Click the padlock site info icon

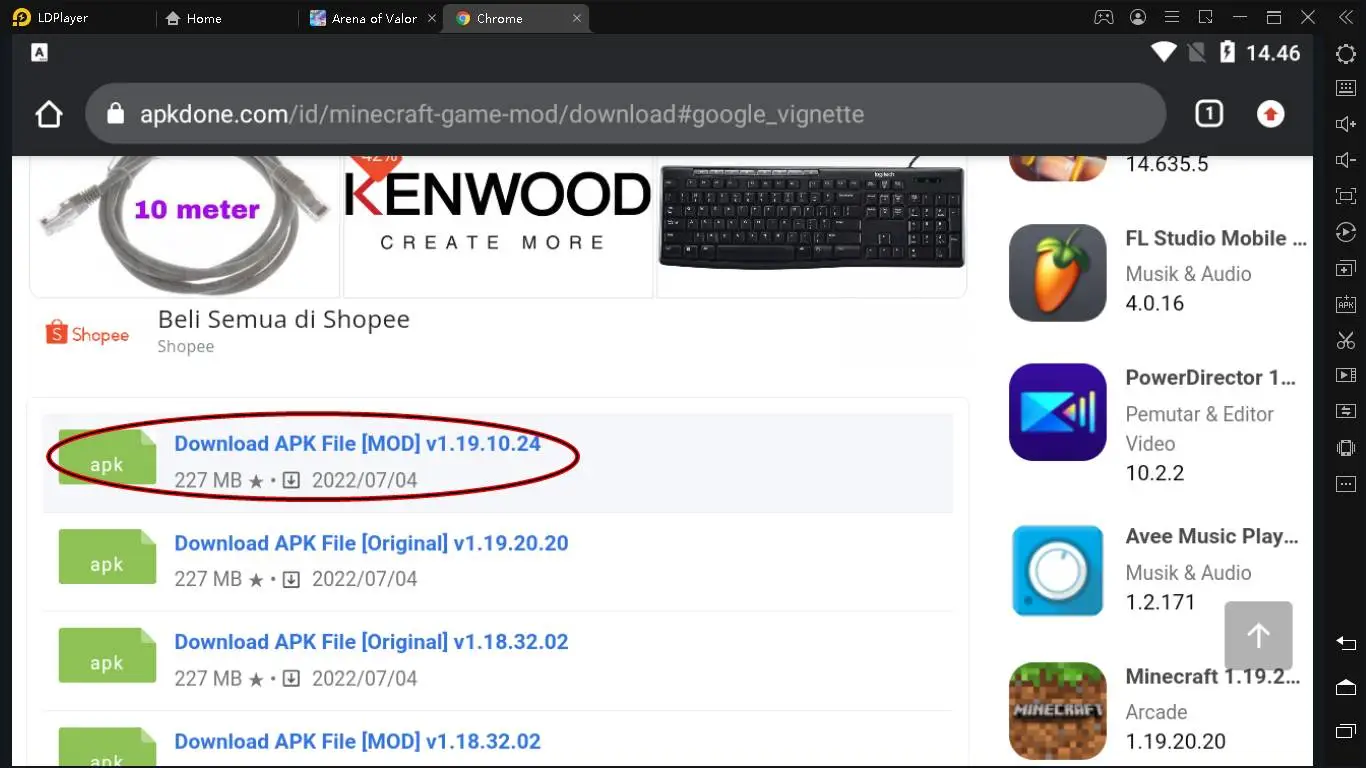115,114
